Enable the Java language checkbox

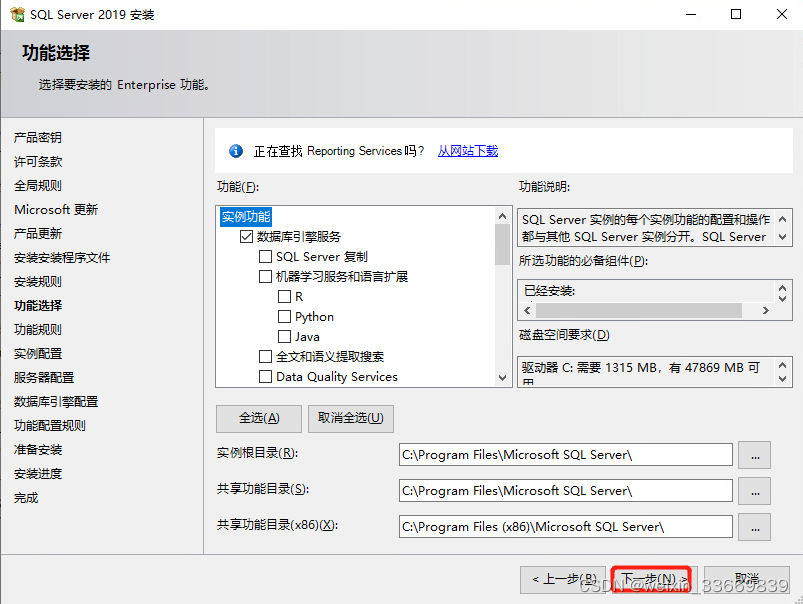284,337
